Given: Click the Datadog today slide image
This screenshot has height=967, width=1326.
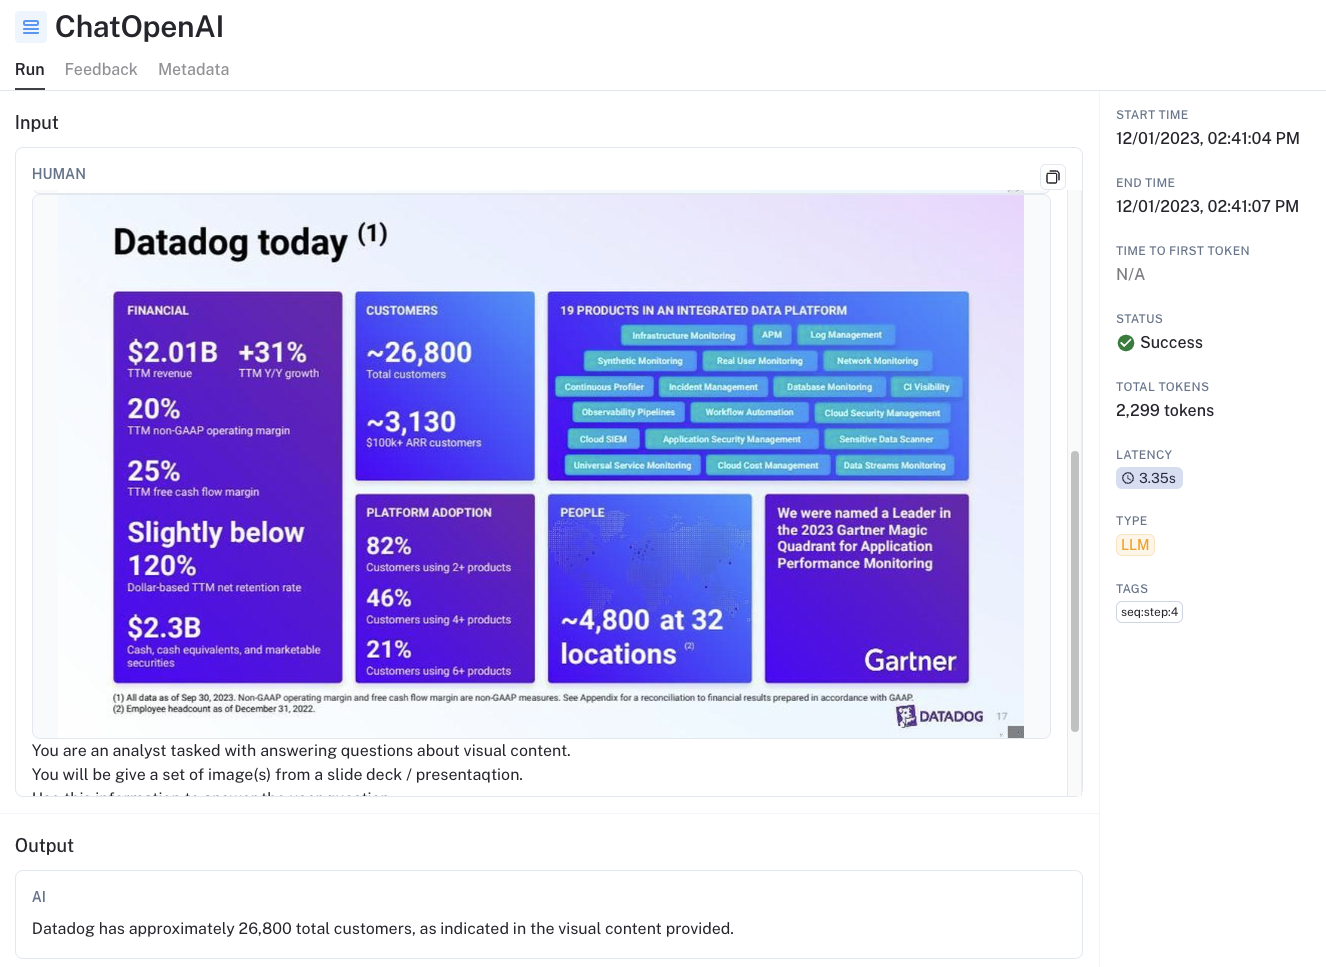Looking at the screenshot, I should (x=541, y=466).
